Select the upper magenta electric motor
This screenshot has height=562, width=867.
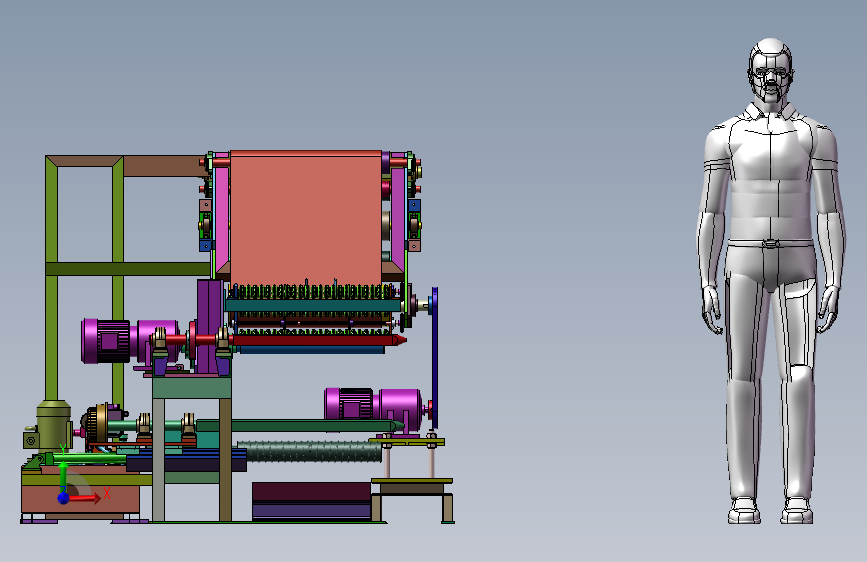tap(128, 341)
